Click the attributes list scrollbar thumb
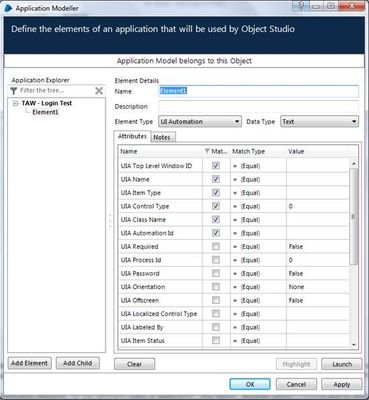Viewport: 369px width, 400px height. click(354, 217)
